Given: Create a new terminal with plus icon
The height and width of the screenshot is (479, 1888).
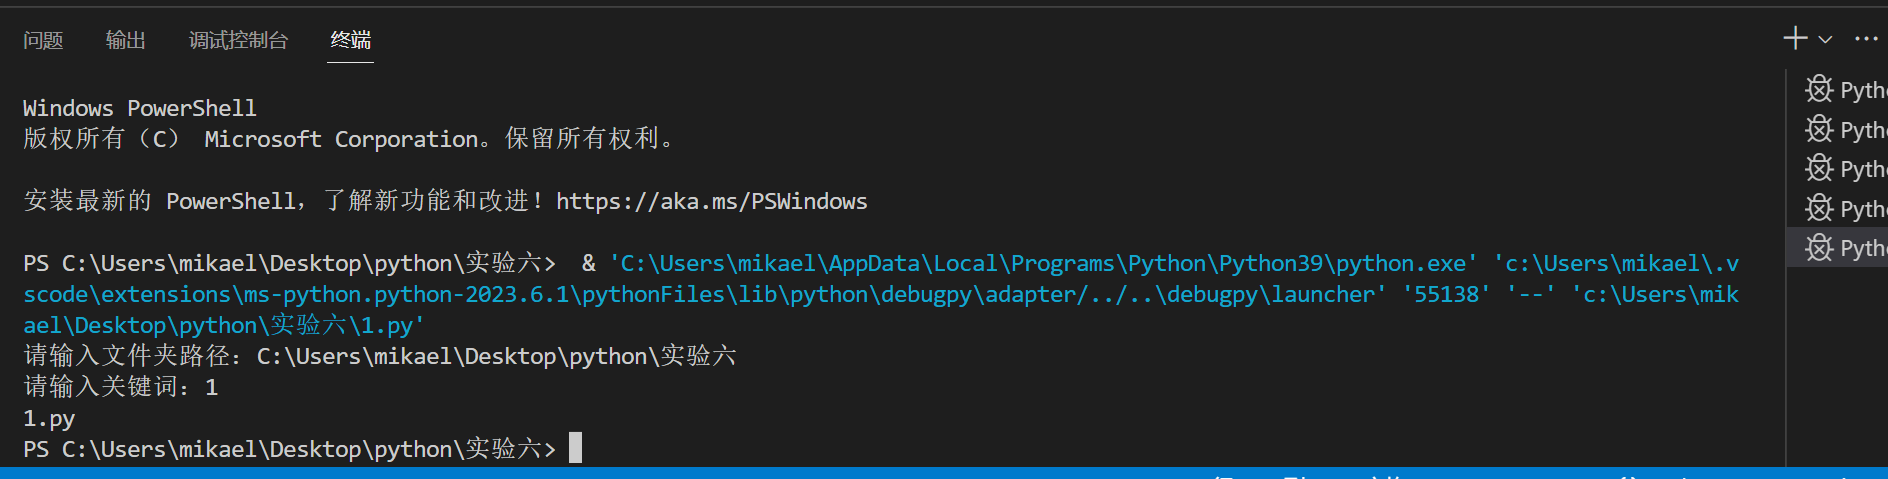Looking at the screenshot, I should (1795, 39).
